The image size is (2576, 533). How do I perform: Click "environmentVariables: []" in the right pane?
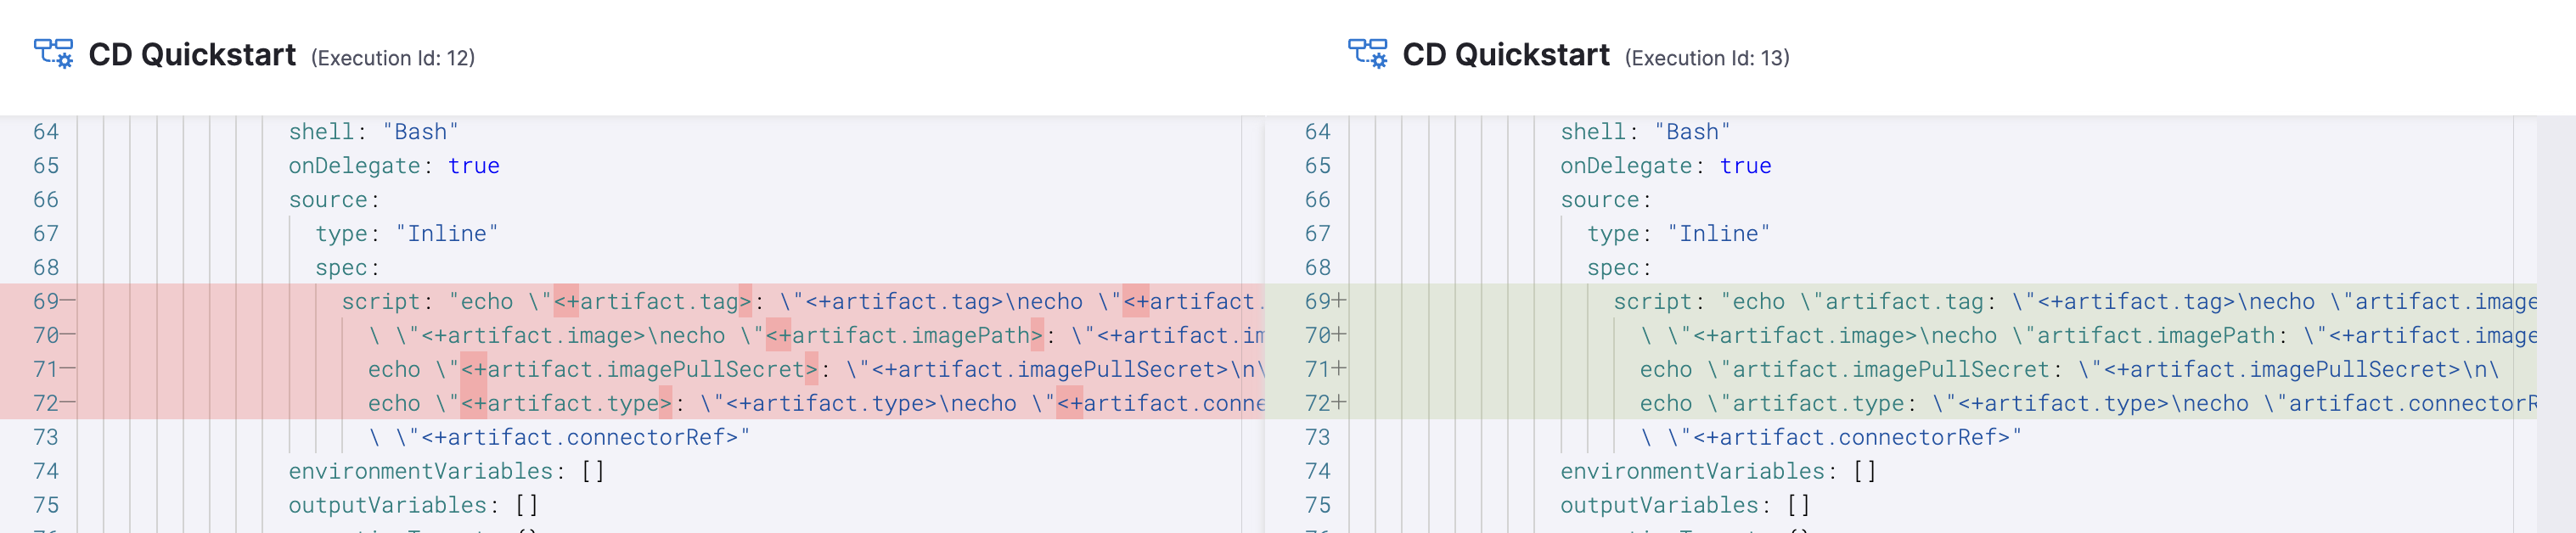tap(1717, 471)
